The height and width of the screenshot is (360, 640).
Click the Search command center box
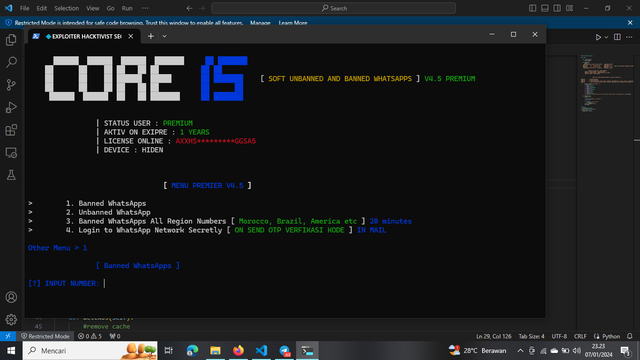333,8
